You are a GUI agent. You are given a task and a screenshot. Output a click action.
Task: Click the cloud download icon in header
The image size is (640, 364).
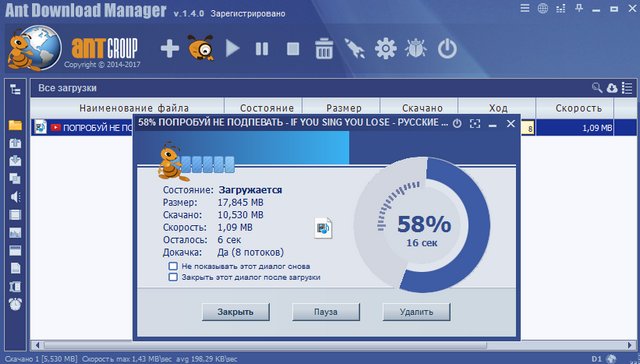point(612,88)
